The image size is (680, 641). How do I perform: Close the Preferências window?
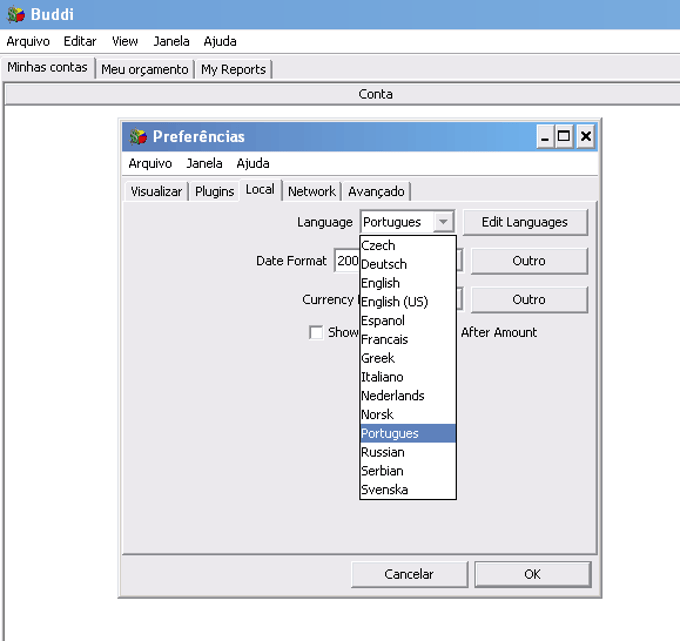(585, 137)
